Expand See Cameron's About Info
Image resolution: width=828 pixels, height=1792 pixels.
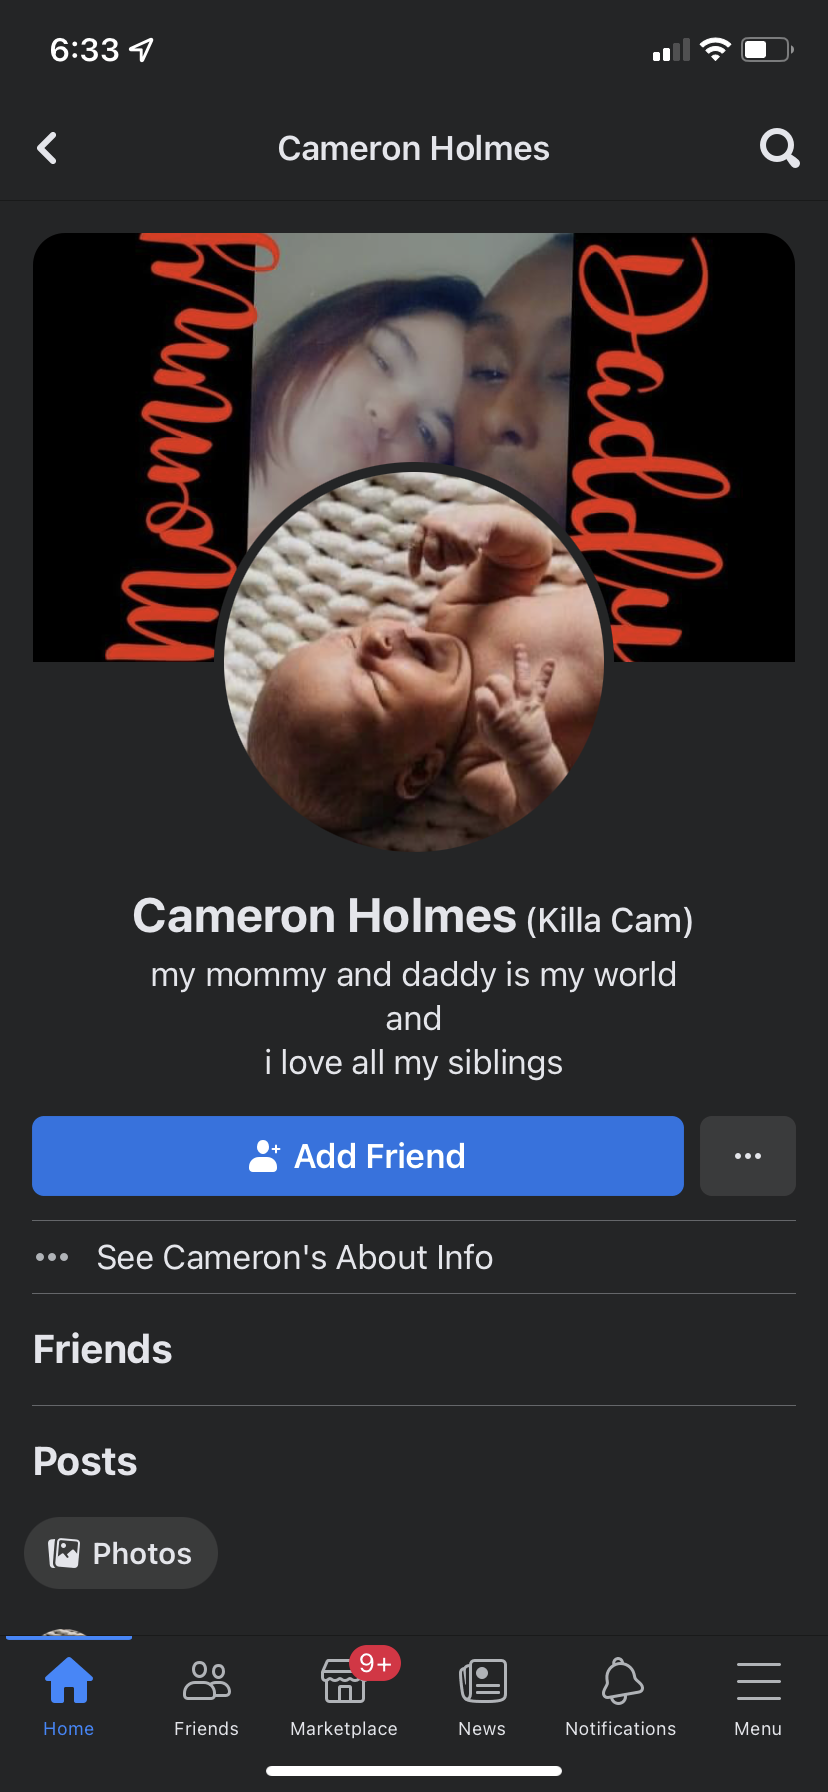click(414, 1257)
